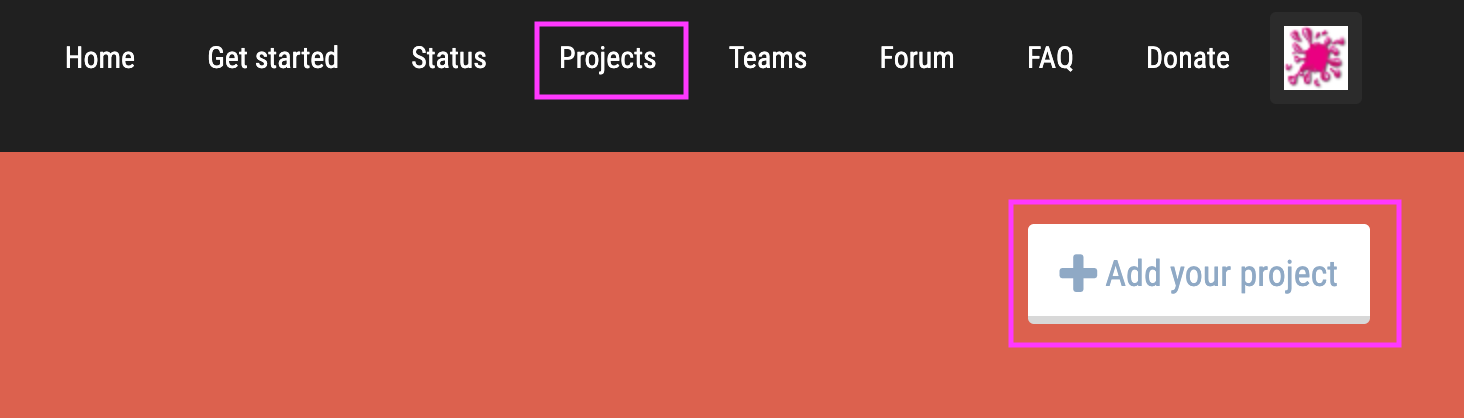Open the Forum link
The height and width of the screenshot is (418, 1464).
pyautogui.click(x=917, y=58)
